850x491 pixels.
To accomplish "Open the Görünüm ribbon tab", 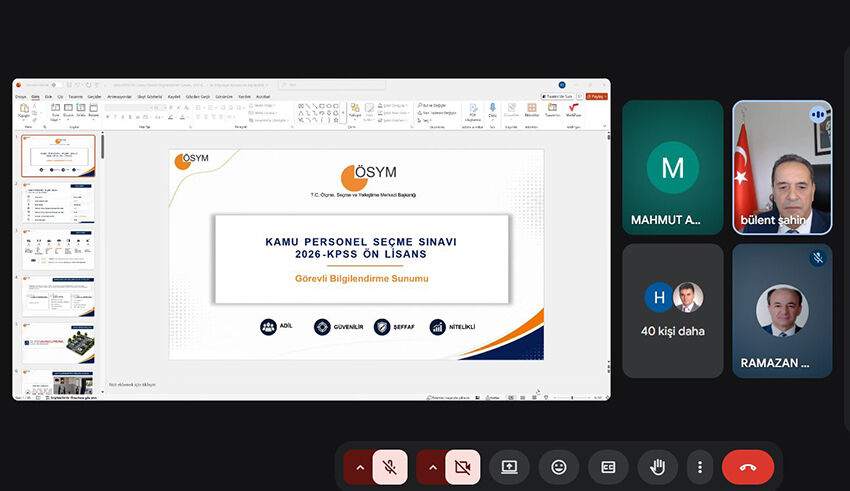I will (224, 96).
